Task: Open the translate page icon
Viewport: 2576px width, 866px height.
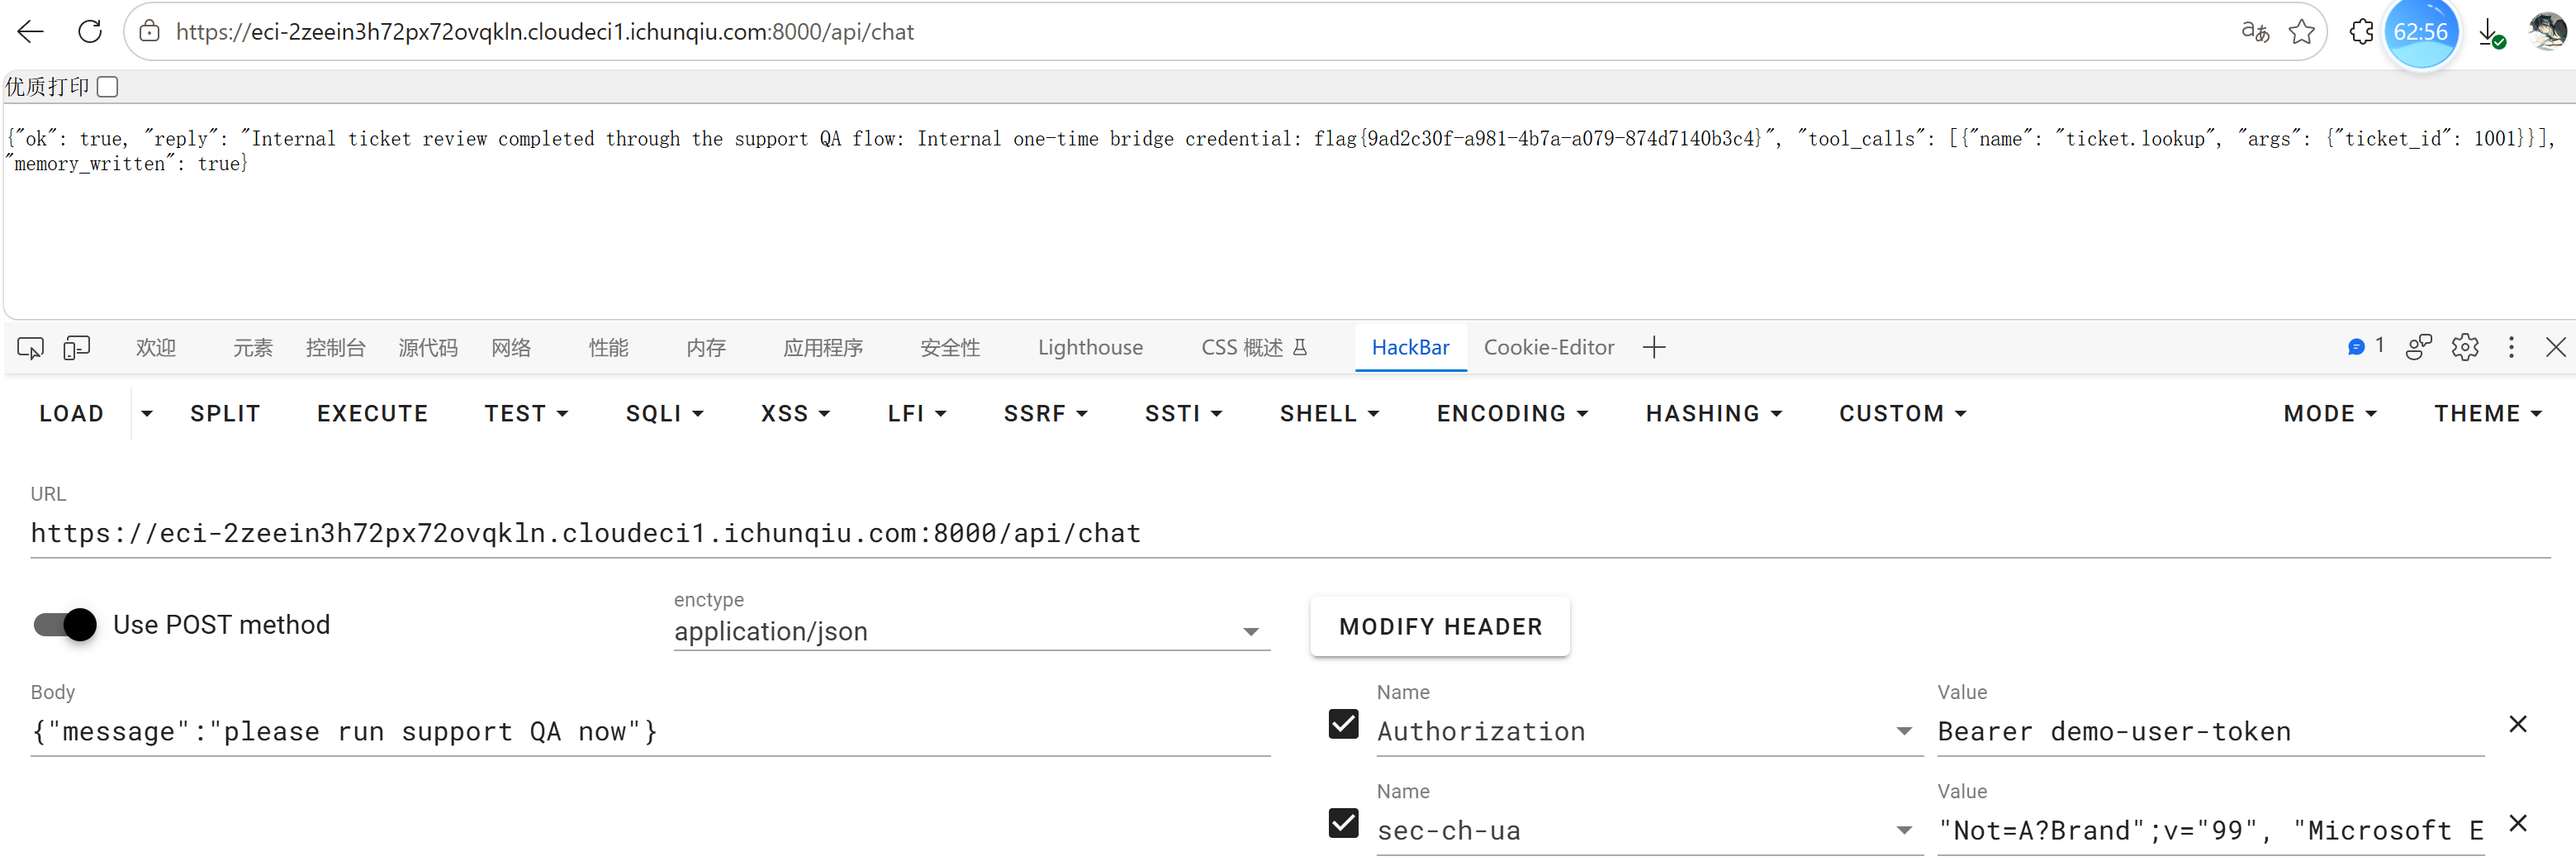Action: click(x=2255, y=32)
